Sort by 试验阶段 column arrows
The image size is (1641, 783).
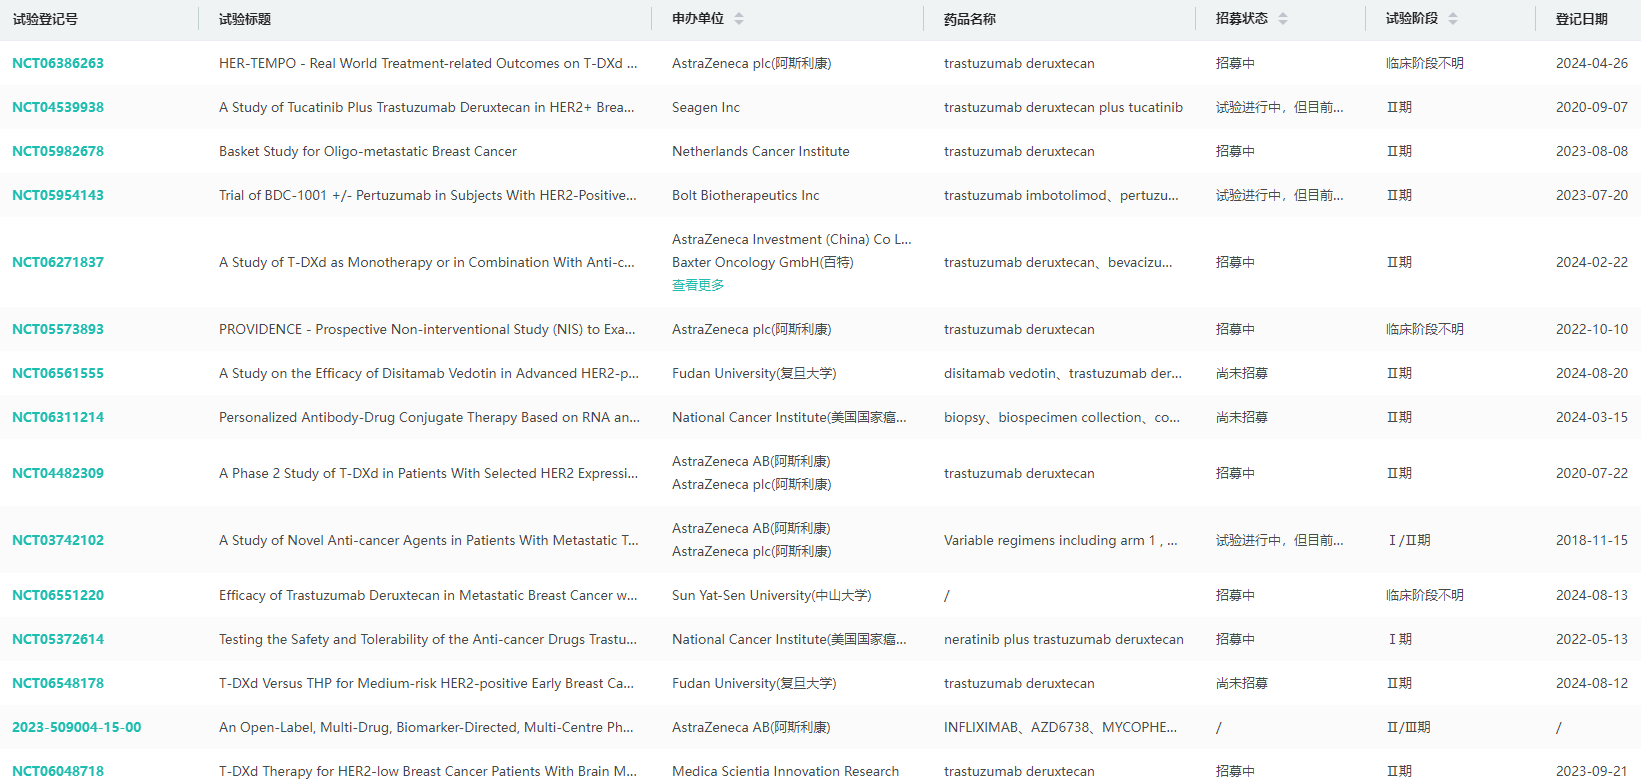click(x=1453, y=19)
